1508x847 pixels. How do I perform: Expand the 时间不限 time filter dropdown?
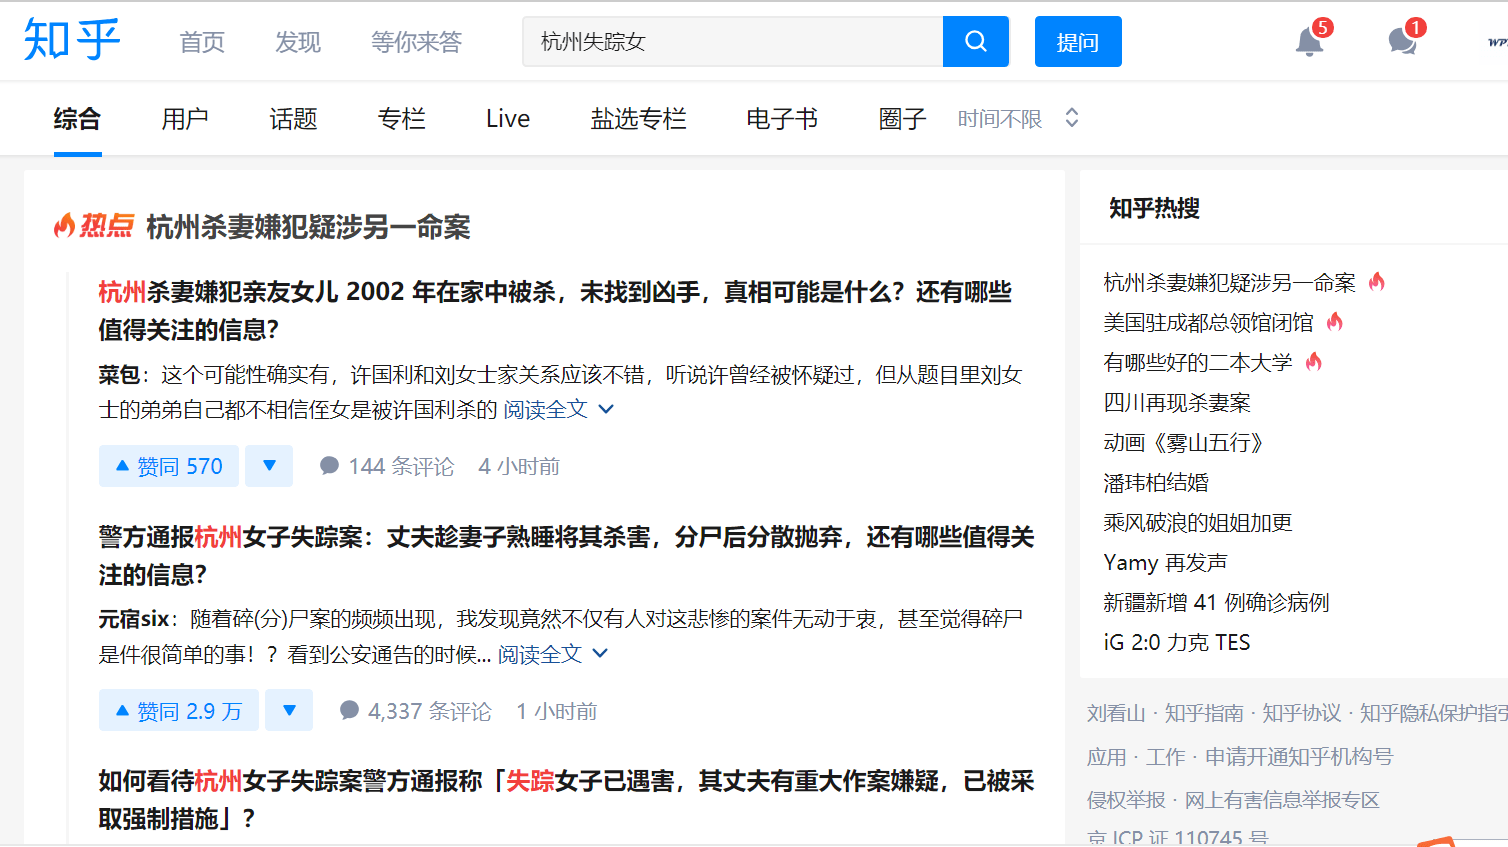pyautogui.click(x=1017, y=119)
